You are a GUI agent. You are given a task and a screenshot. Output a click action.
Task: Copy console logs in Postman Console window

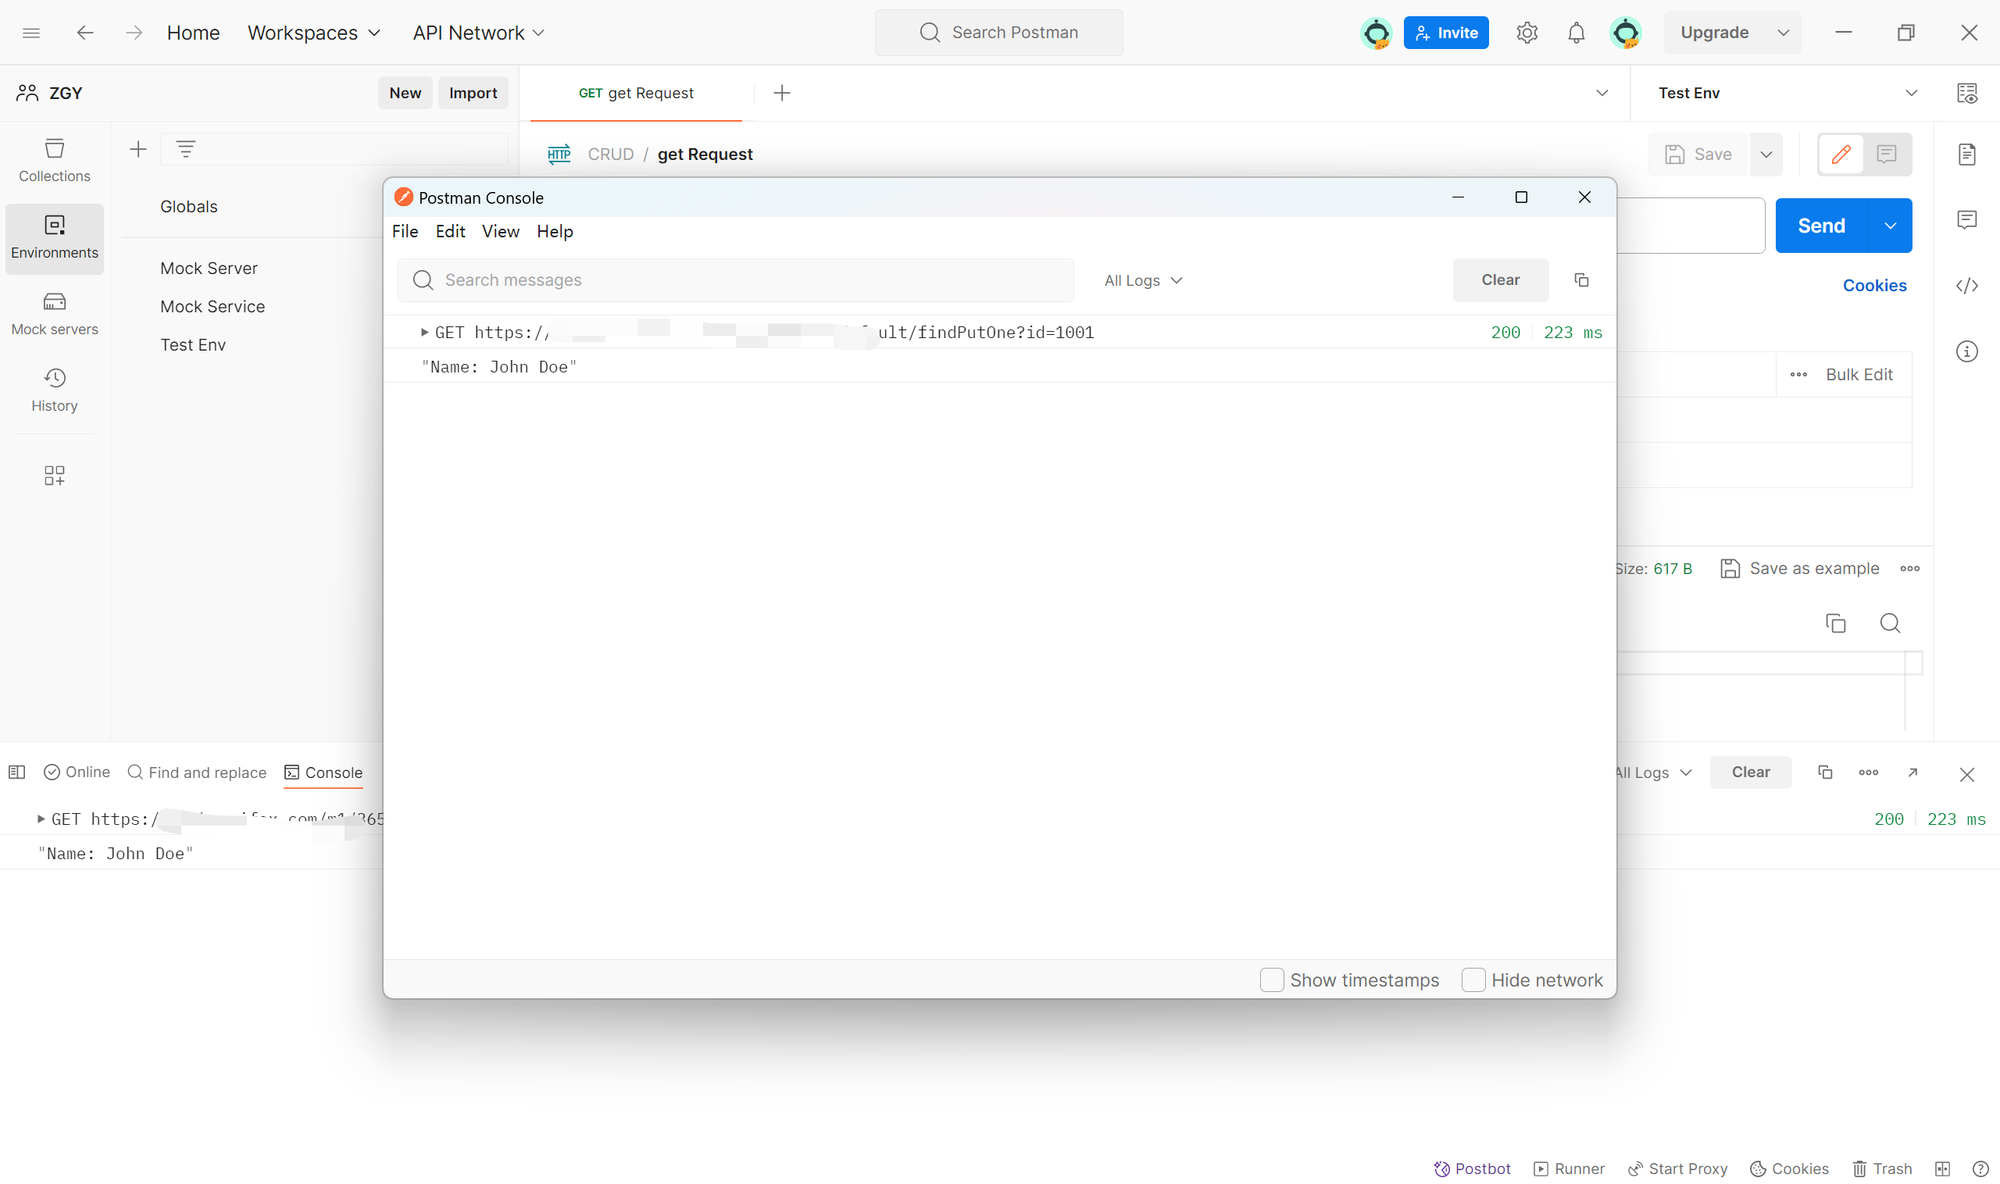click(1581, 280)
